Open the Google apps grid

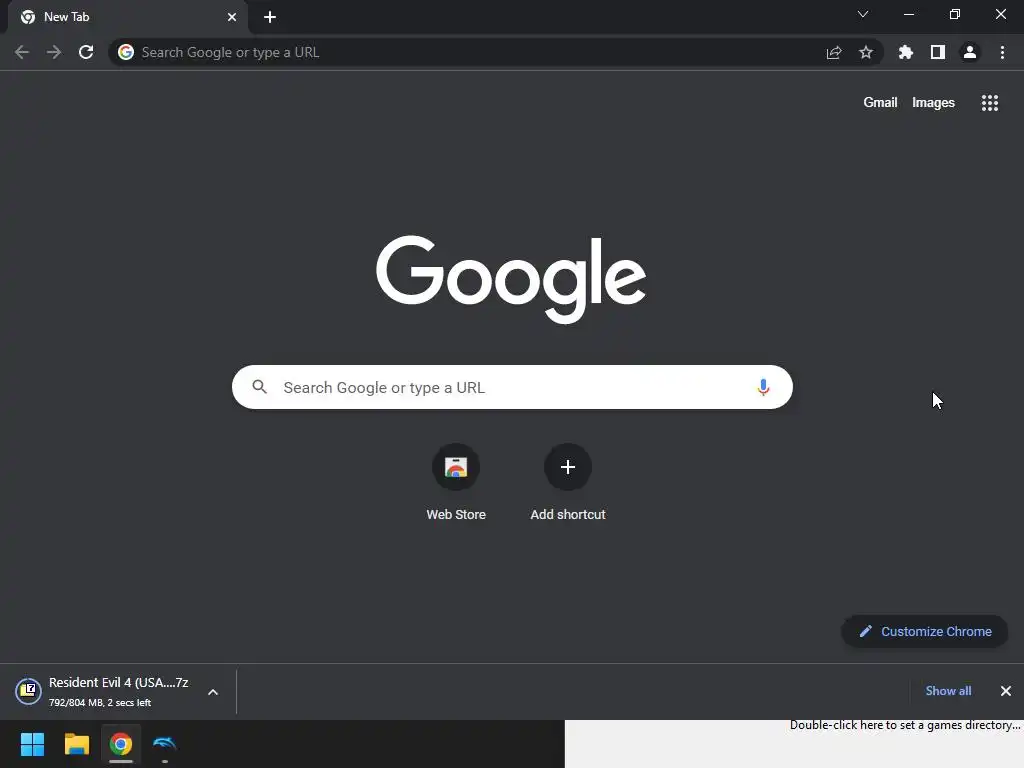[x=989, y=103]
